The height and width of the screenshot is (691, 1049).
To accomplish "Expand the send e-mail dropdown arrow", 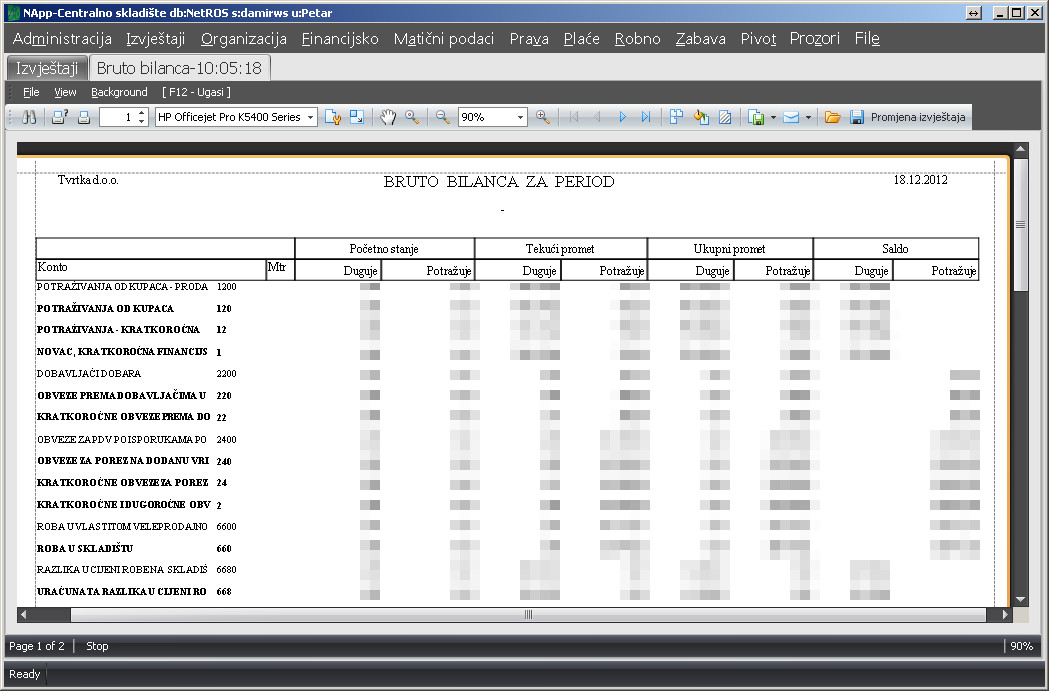I will (807, 117).
